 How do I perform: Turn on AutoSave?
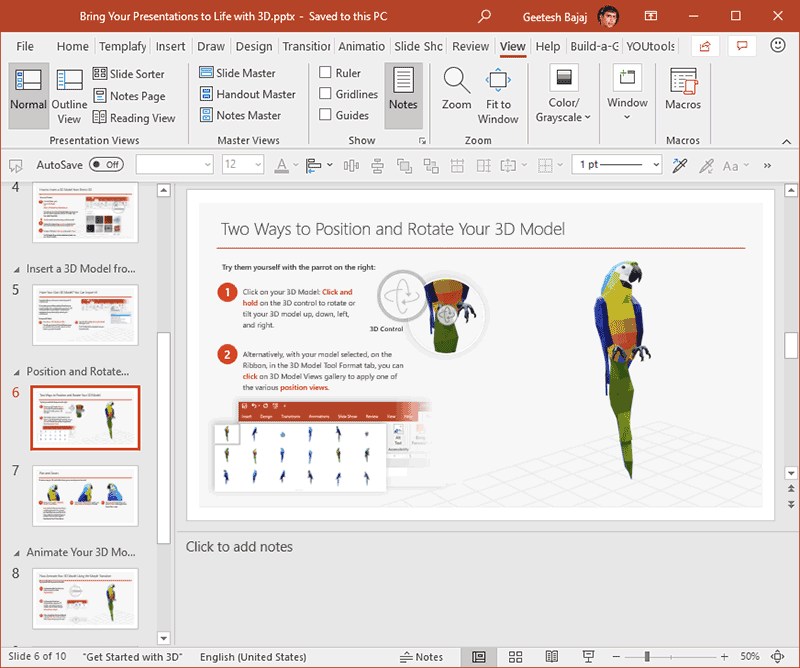coord(105,164)
